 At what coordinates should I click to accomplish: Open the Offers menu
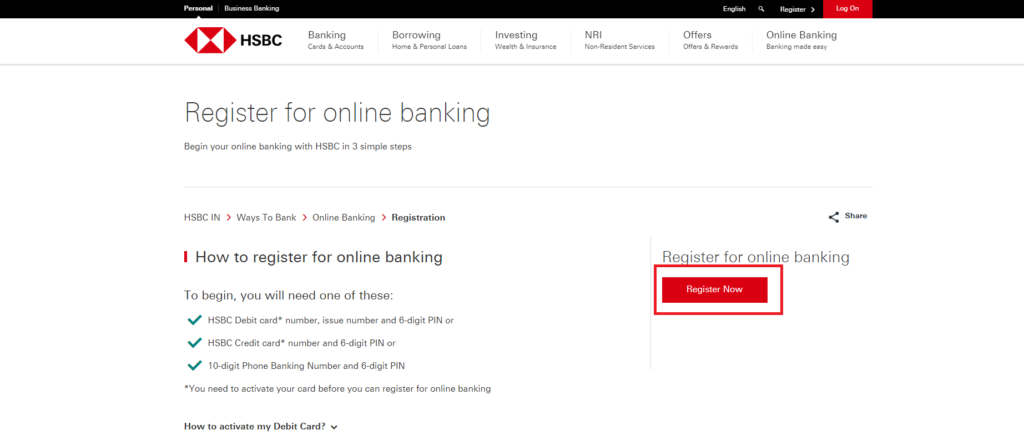[710, 40]
